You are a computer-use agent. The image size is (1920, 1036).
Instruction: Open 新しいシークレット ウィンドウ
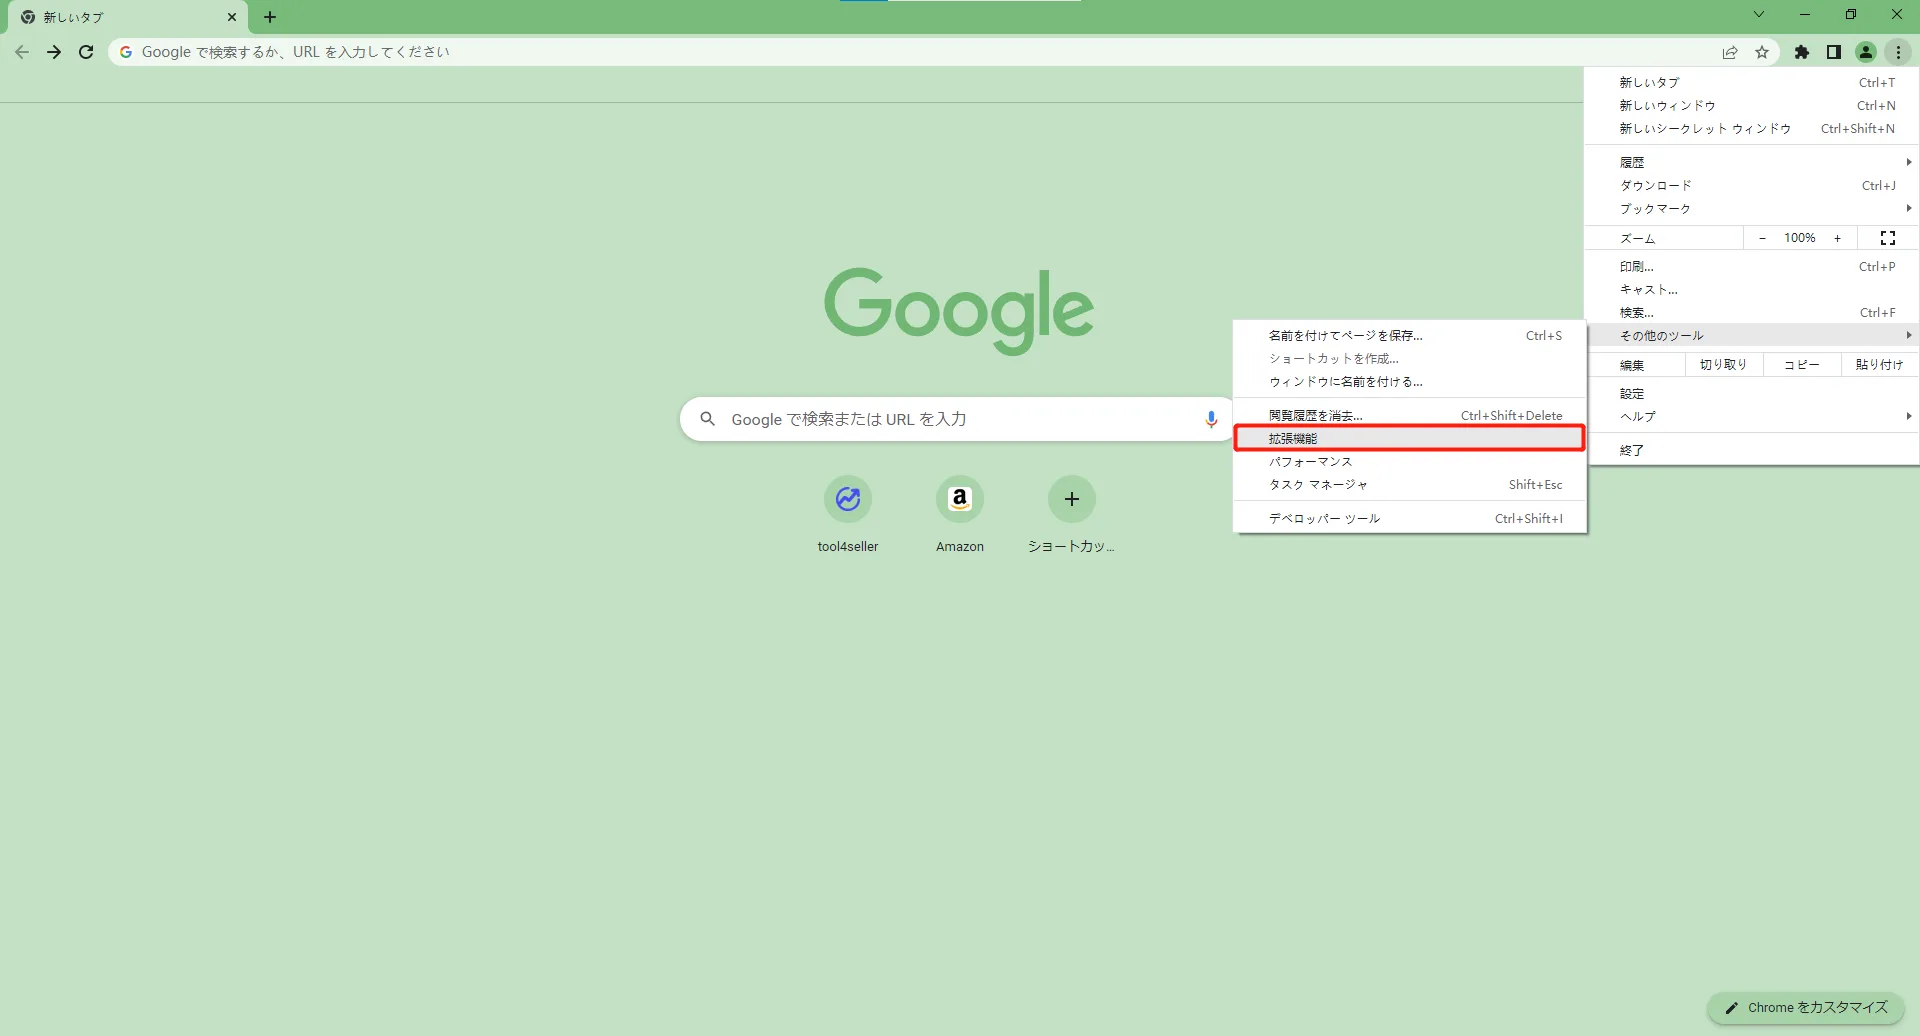1752,128
